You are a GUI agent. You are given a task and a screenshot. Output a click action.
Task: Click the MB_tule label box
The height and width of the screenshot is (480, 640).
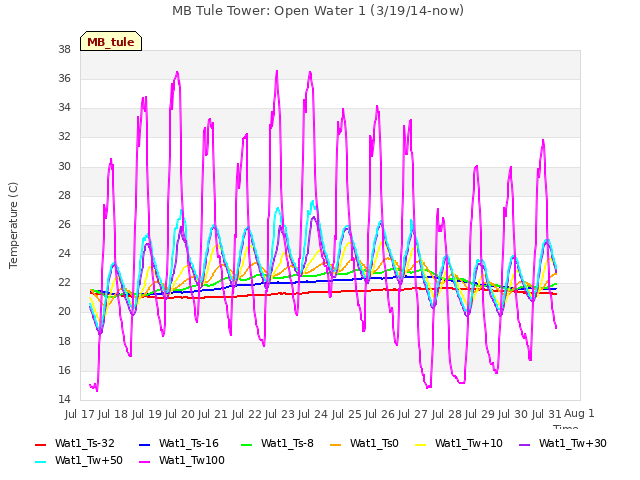point(111,41)
